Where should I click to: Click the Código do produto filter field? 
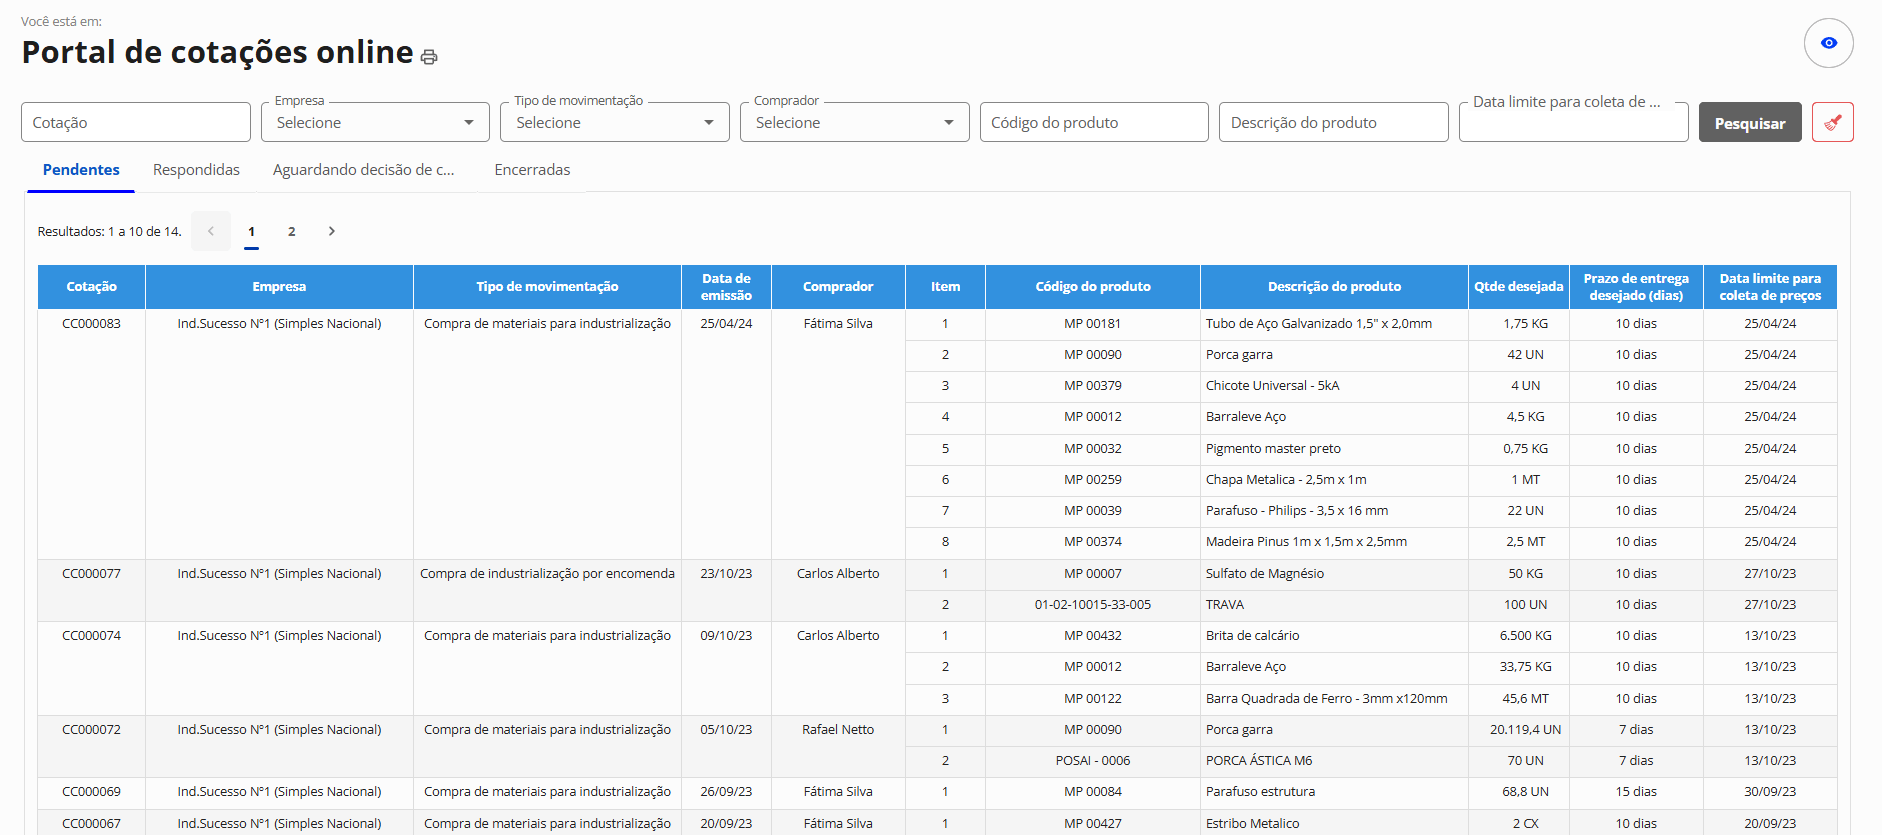click(x=1093, y=122)
